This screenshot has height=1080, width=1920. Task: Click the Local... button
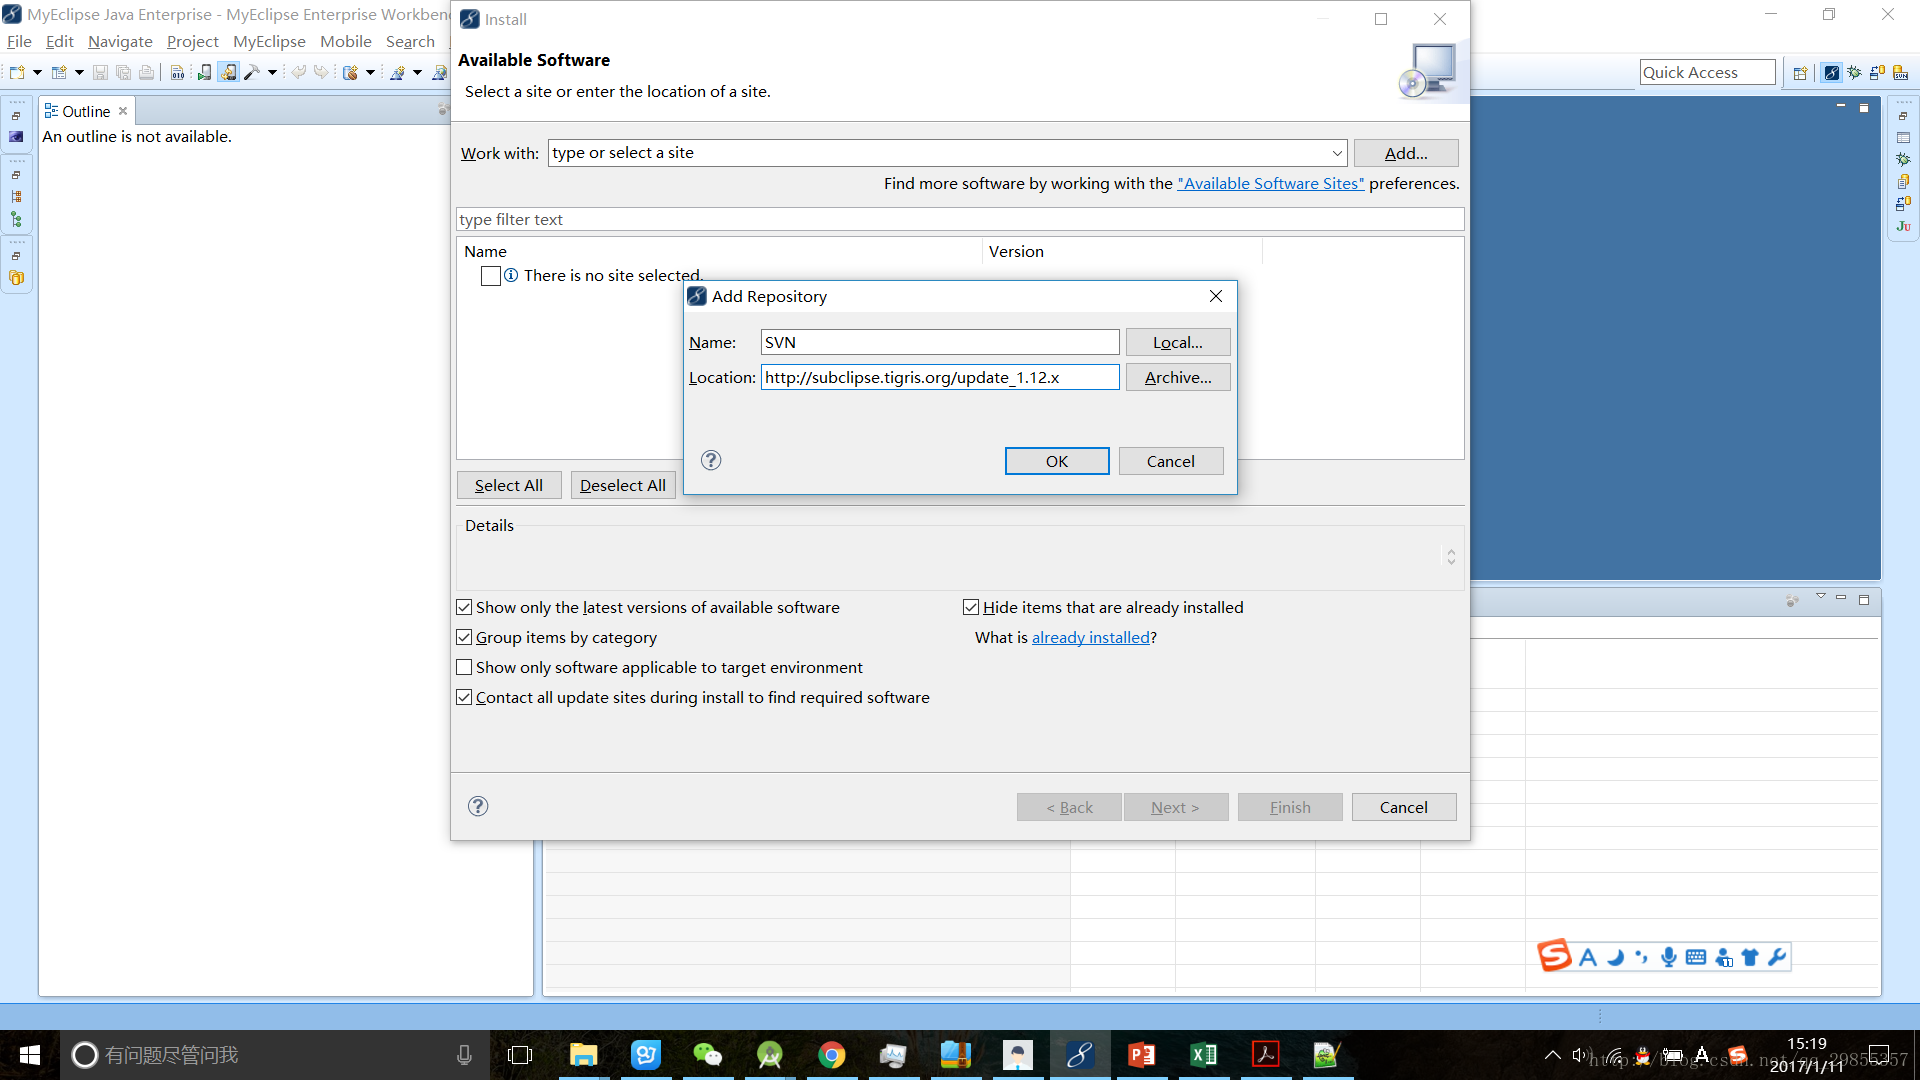click(1178, 342)
